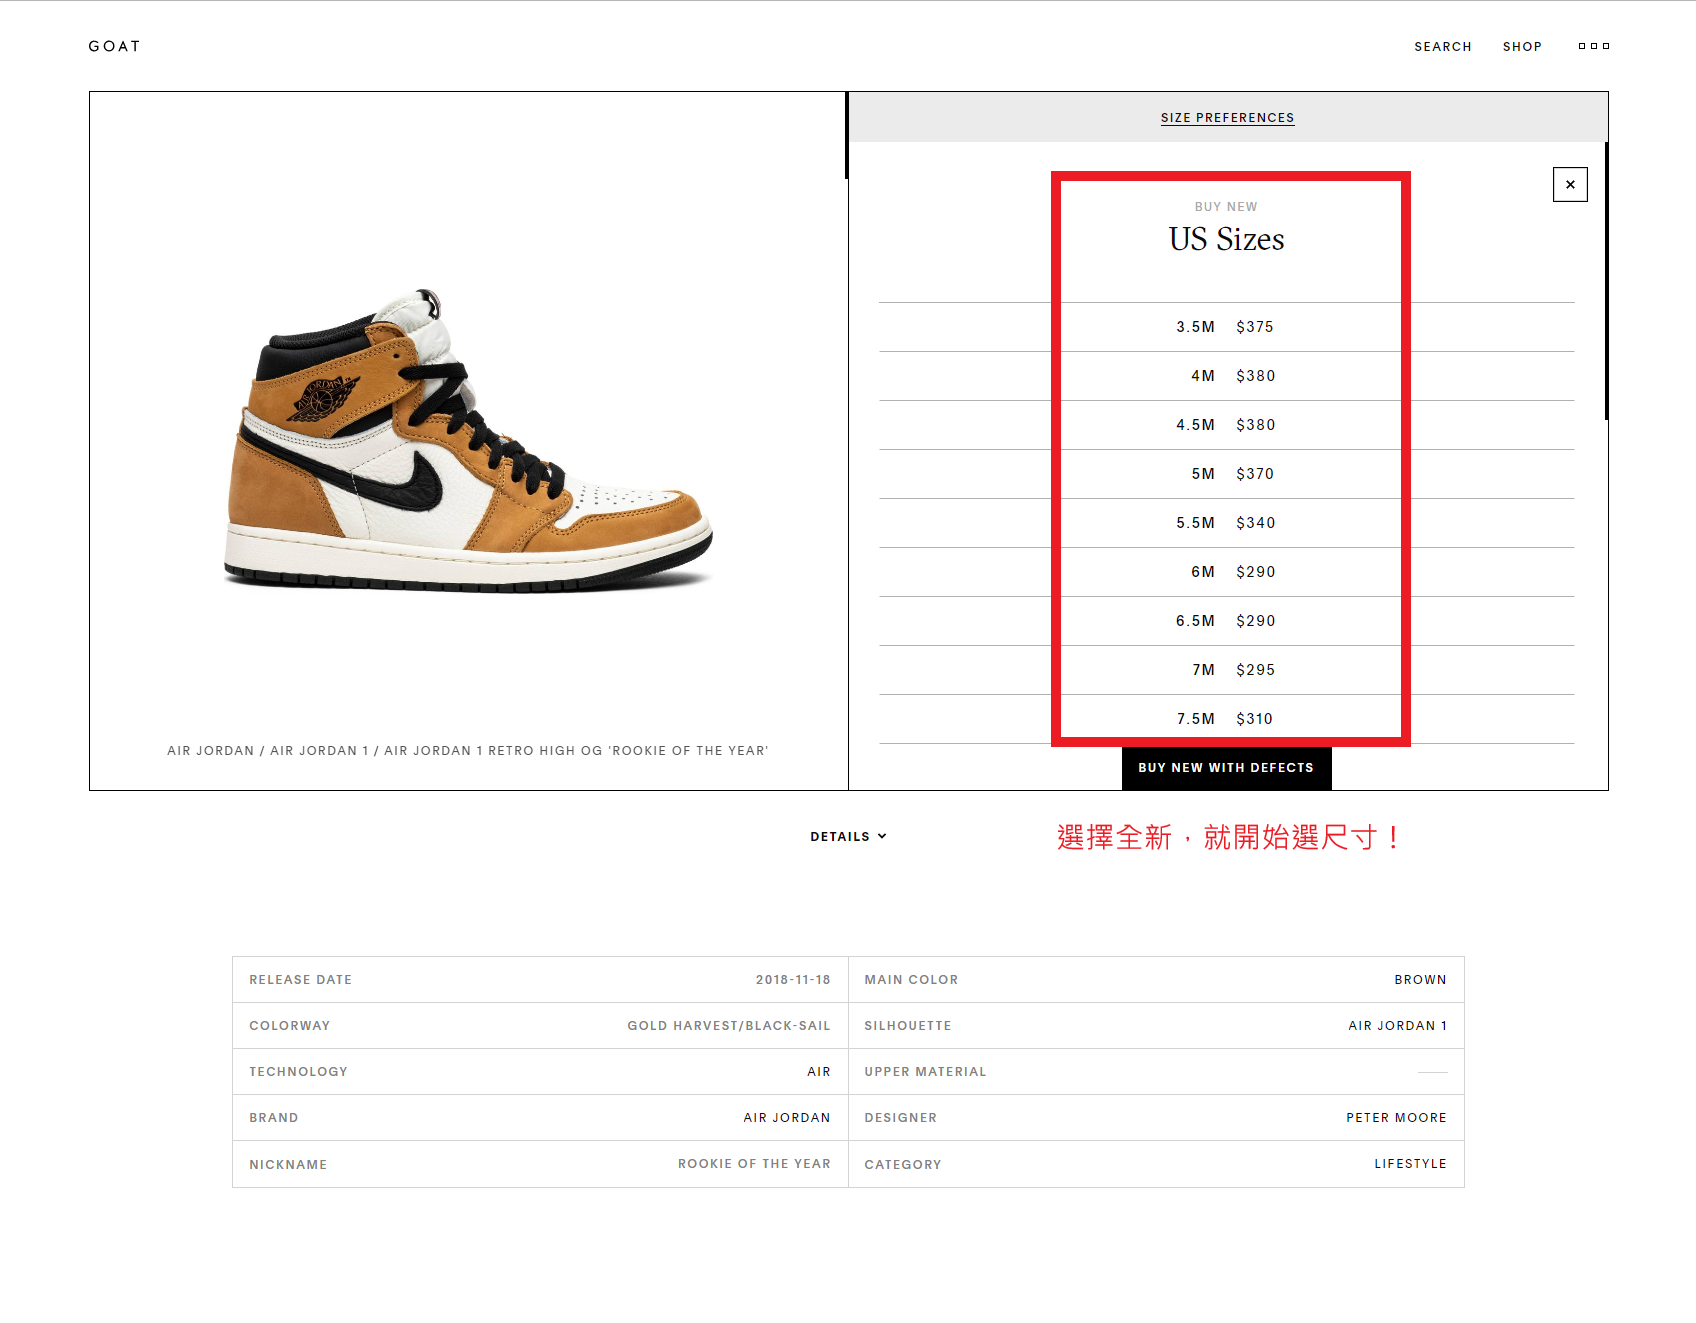Select size 3.5M for $375

[x=1225, y=327]
